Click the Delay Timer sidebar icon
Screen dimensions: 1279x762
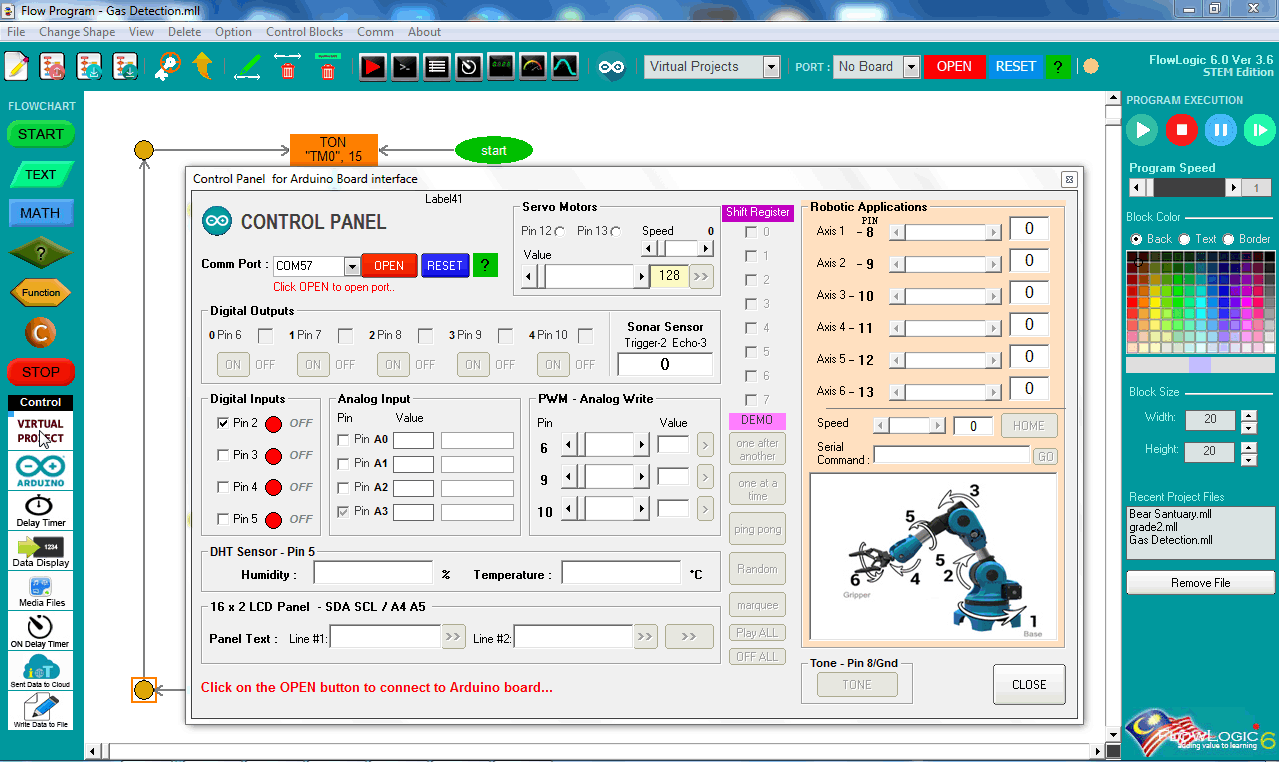pos(39,510)
